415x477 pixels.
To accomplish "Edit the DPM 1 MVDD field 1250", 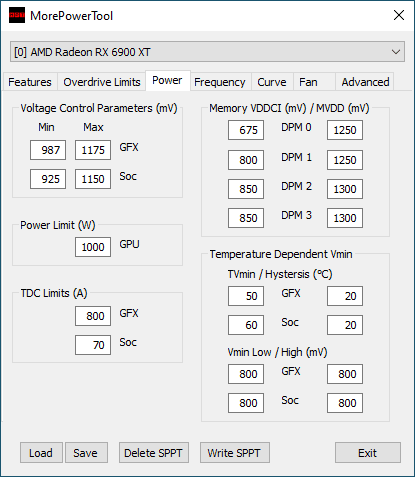I will (345, 160).
